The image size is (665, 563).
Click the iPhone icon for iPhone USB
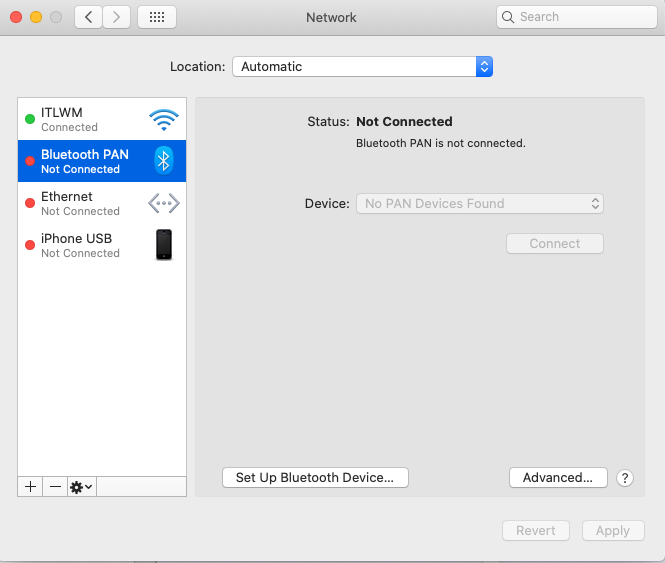click(x=163, y=245)
